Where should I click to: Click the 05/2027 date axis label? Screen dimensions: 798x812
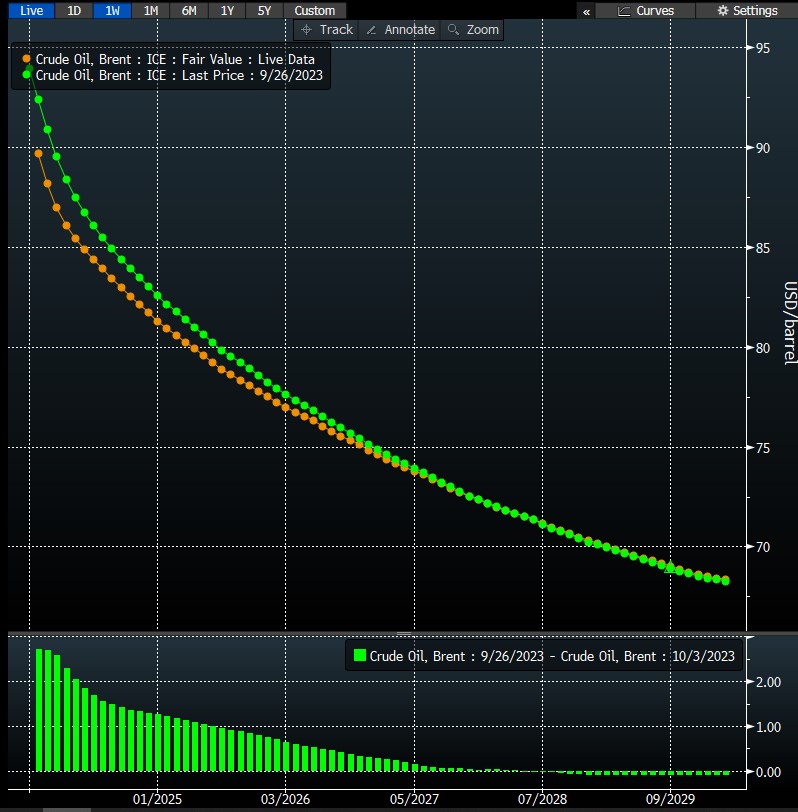coord(414,799)
